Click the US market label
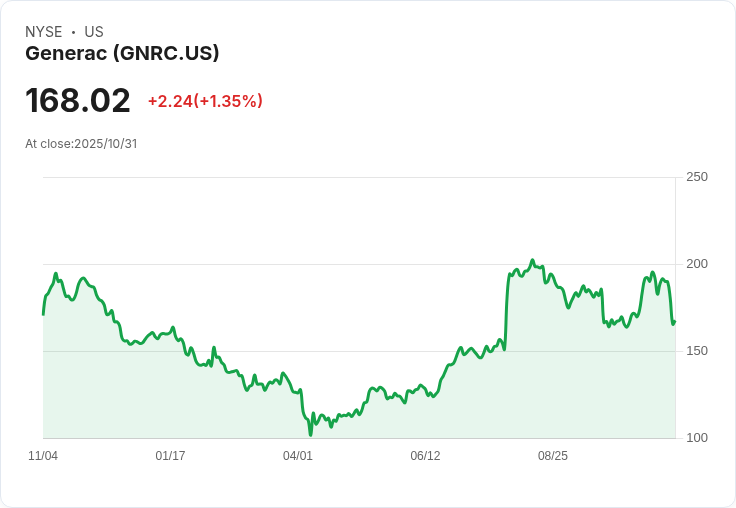 point(94,32)
